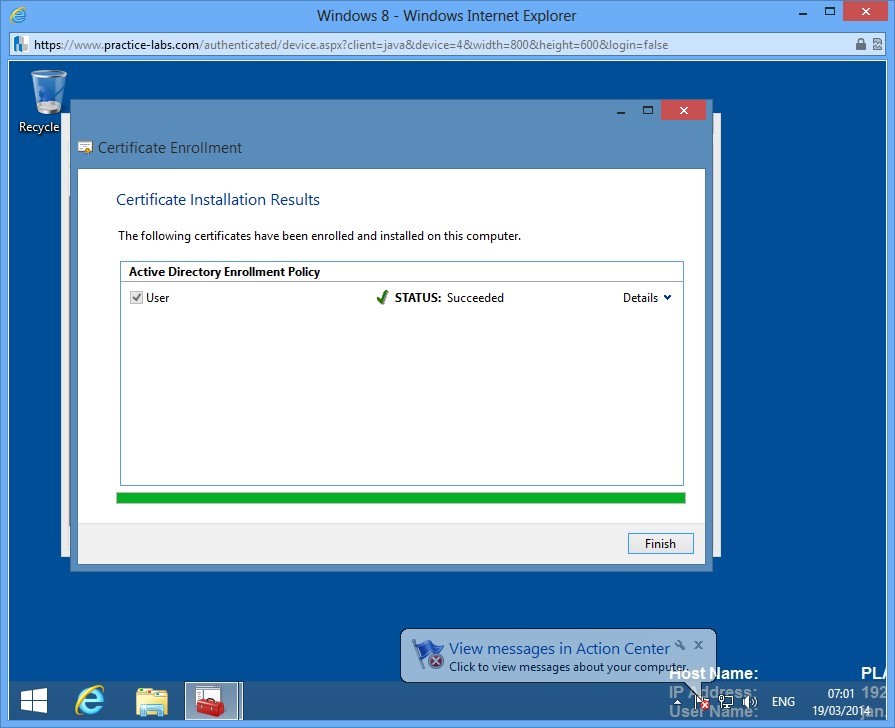Open File Explorer from the taskbar
This screenshot has height=728, width=895.
click(151, 701)
